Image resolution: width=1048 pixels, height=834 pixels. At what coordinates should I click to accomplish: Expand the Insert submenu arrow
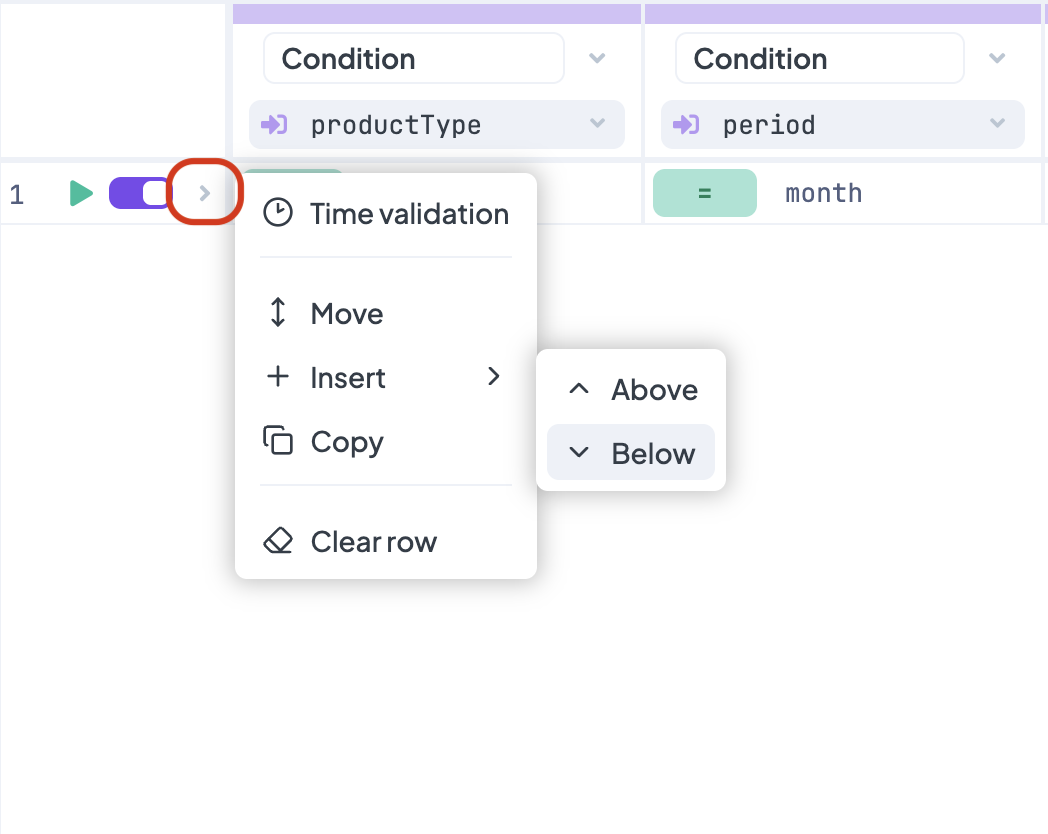coord(493,377)
